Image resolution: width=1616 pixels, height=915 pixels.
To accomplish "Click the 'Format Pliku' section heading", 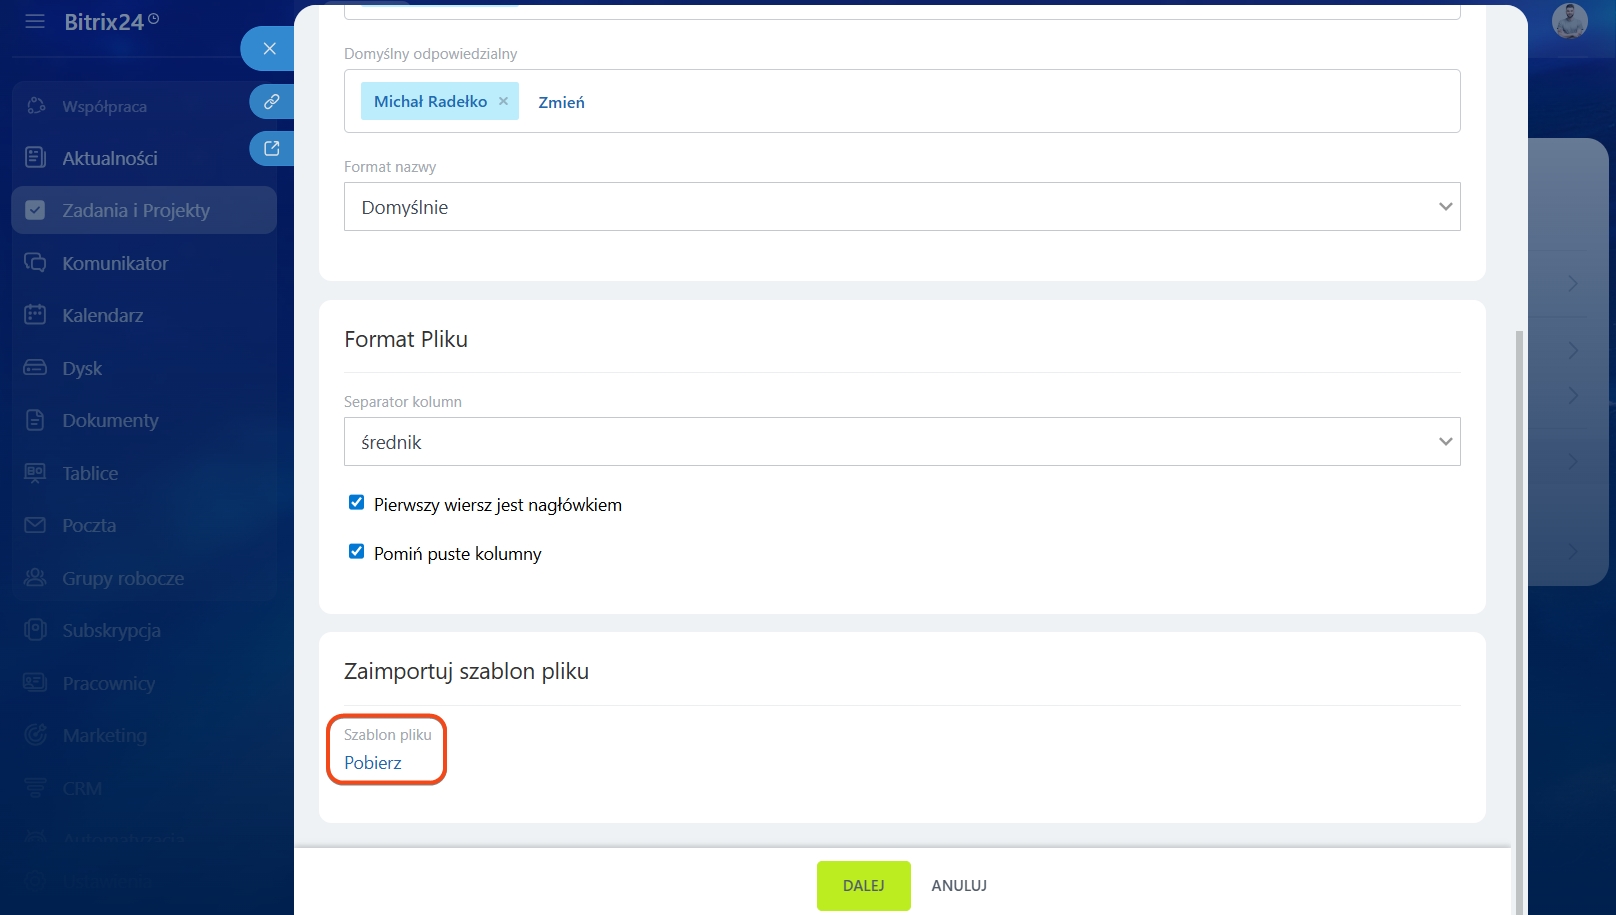I will point(406,339).
